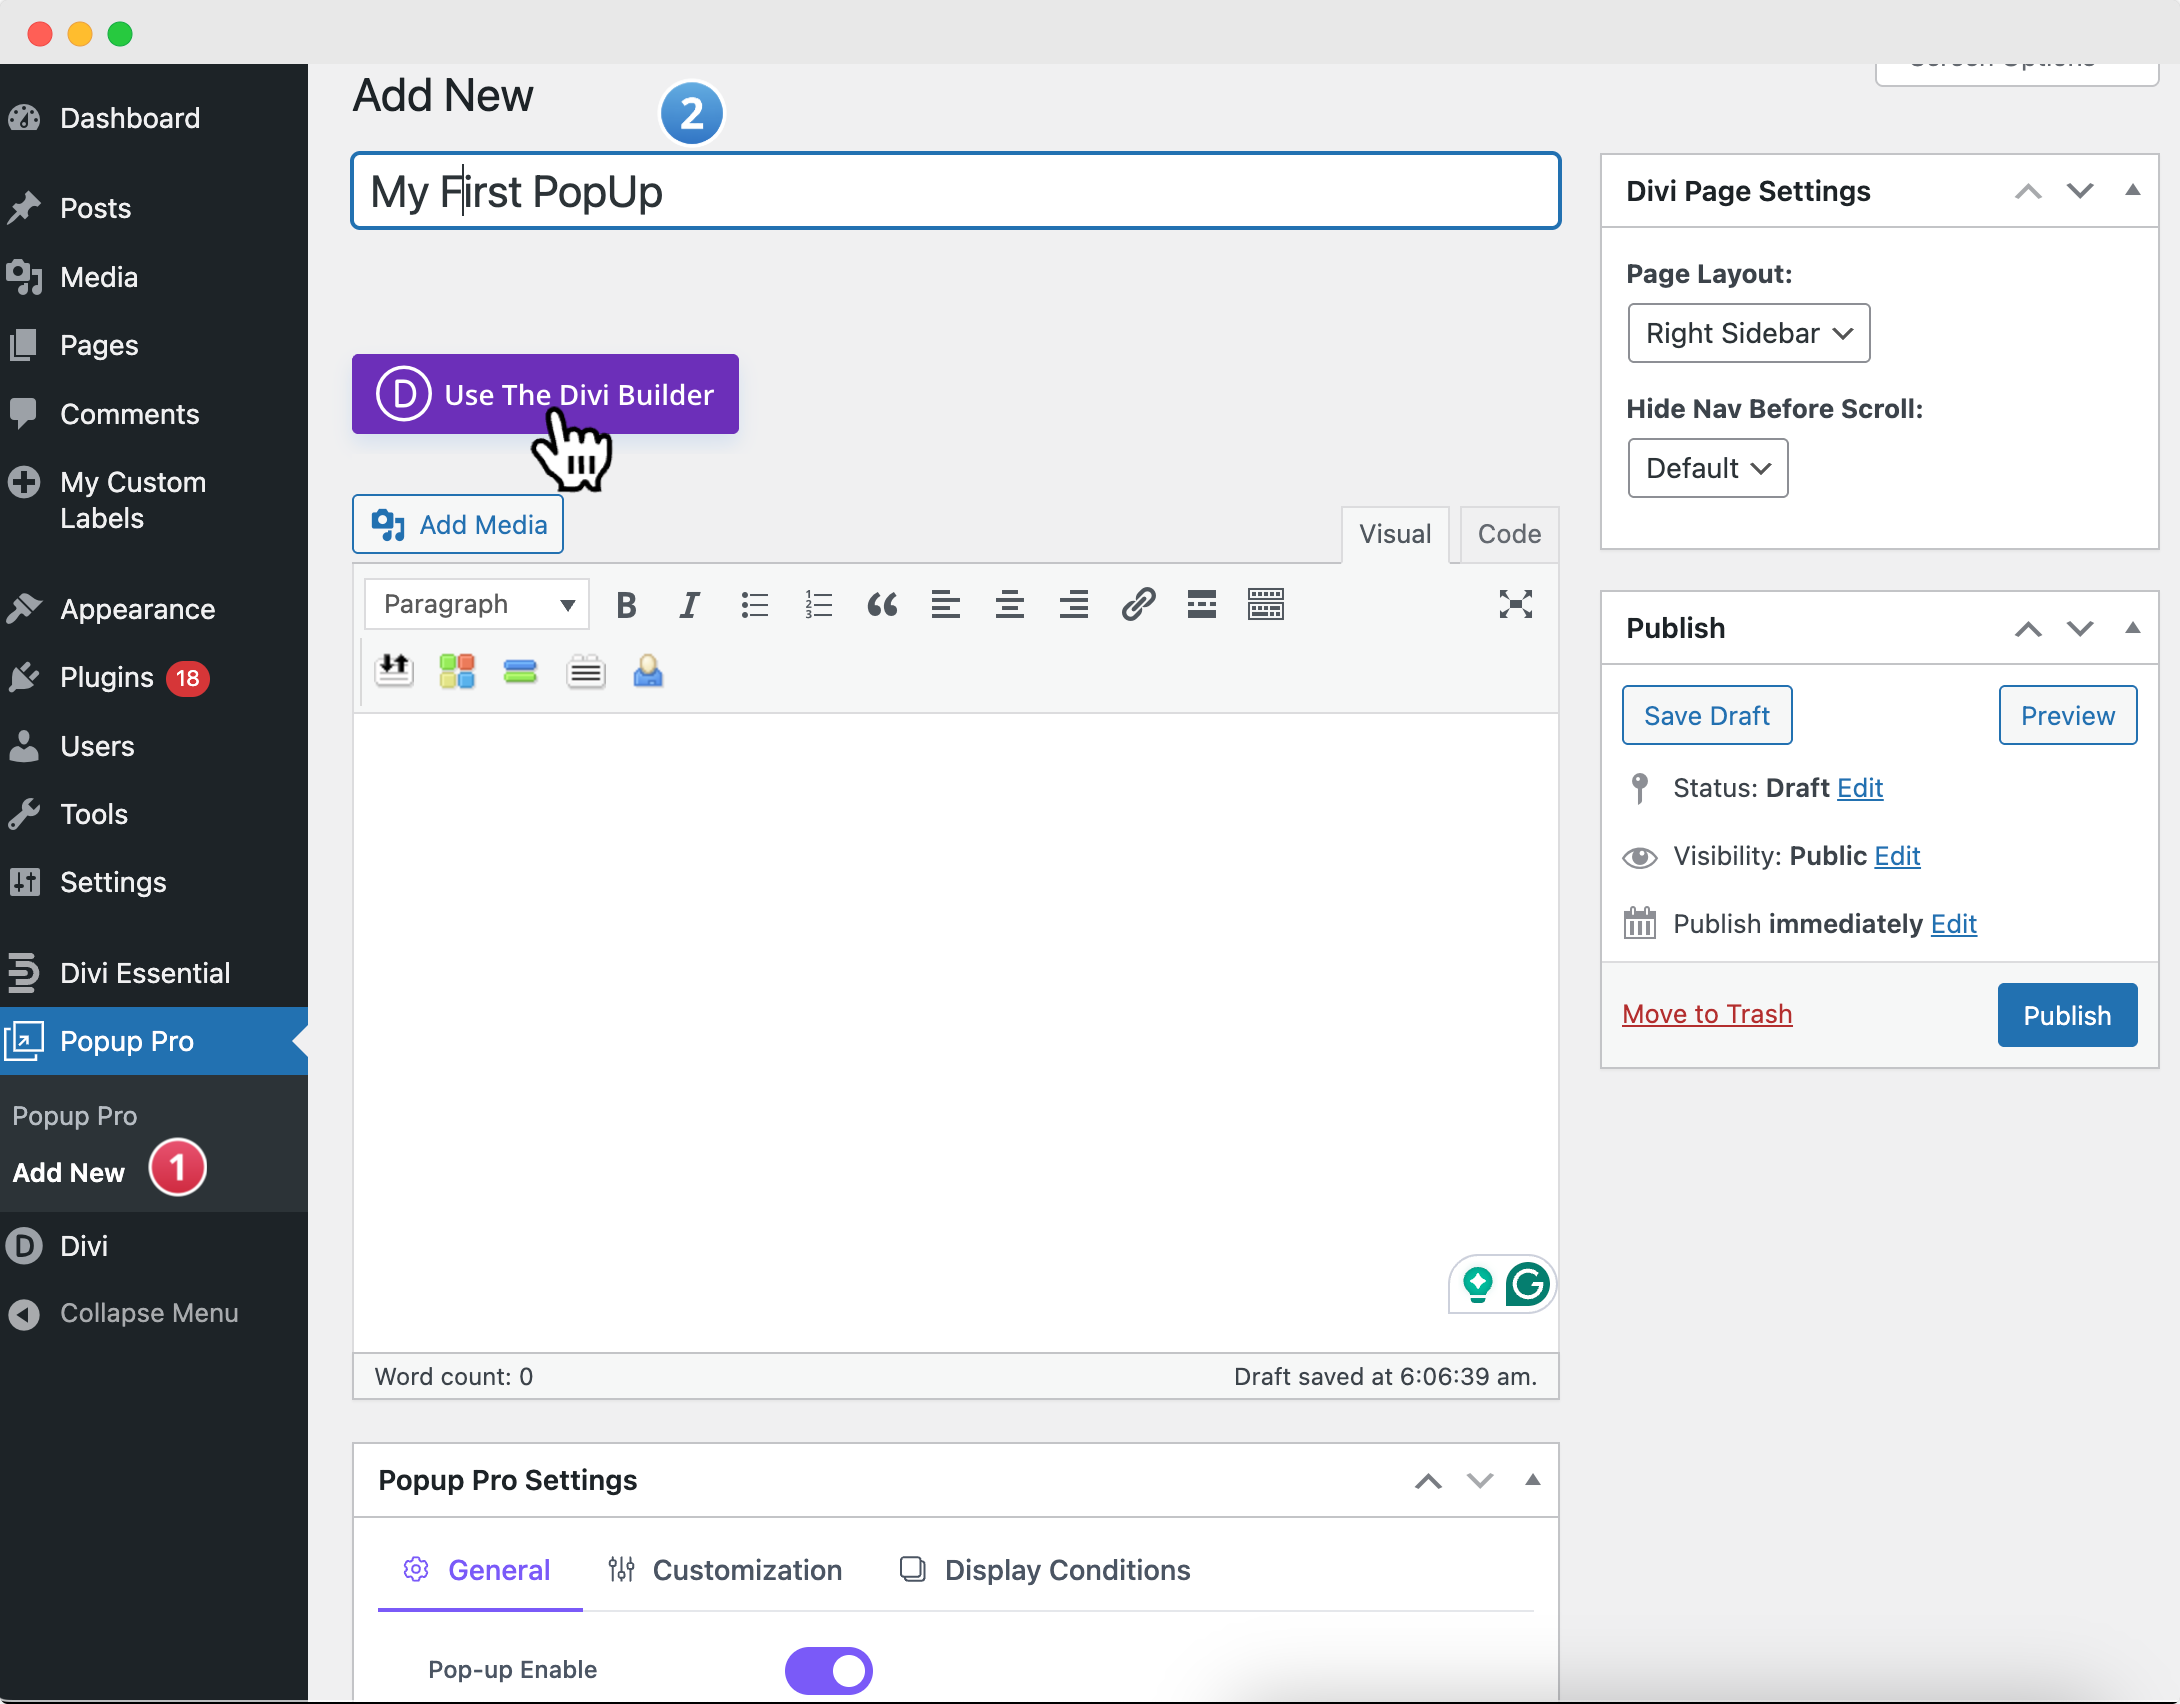Save the popup as draft
The height and width of the screenshot is (1704, 2180).
coord(1707,715)
